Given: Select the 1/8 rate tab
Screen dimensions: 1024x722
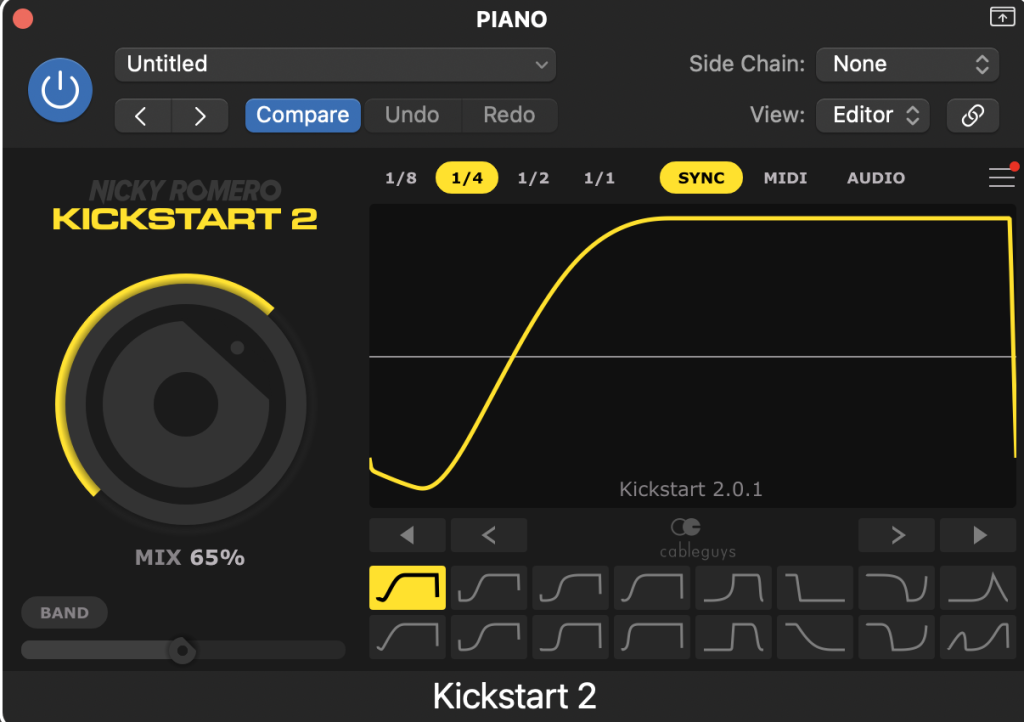Looking at the screenshot, I should 401,179.
